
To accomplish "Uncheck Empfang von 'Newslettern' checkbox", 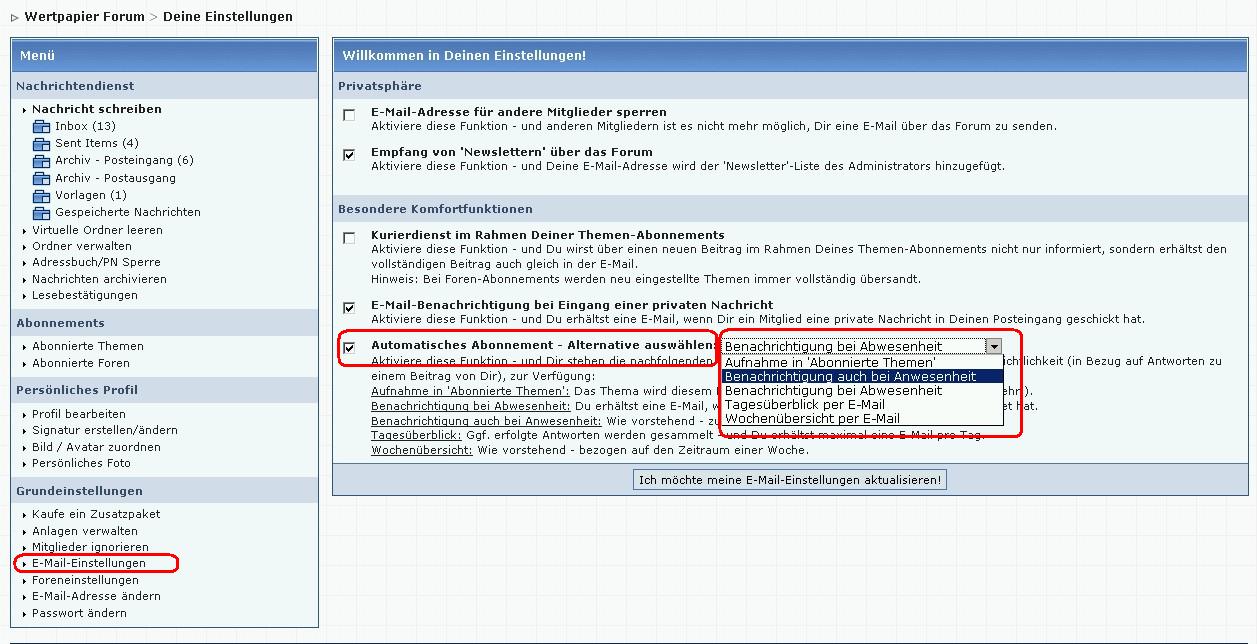I will 349,155.
